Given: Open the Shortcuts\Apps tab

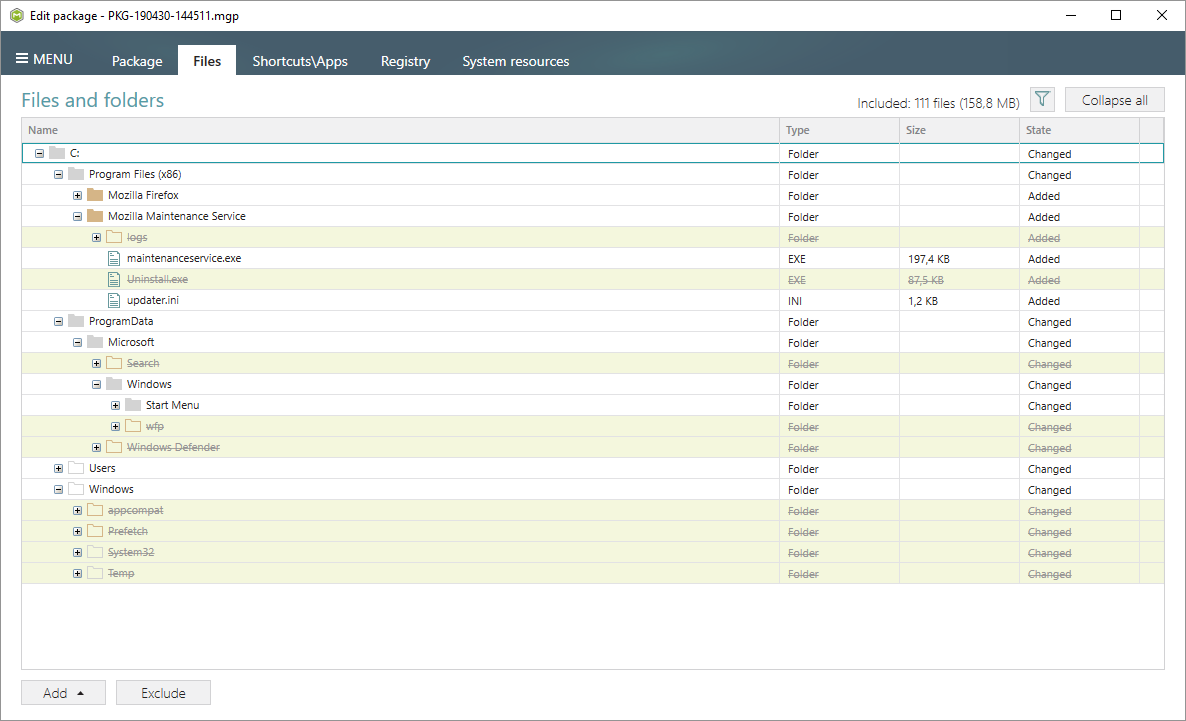Looking at the screenshot, I should coord(300,61).
